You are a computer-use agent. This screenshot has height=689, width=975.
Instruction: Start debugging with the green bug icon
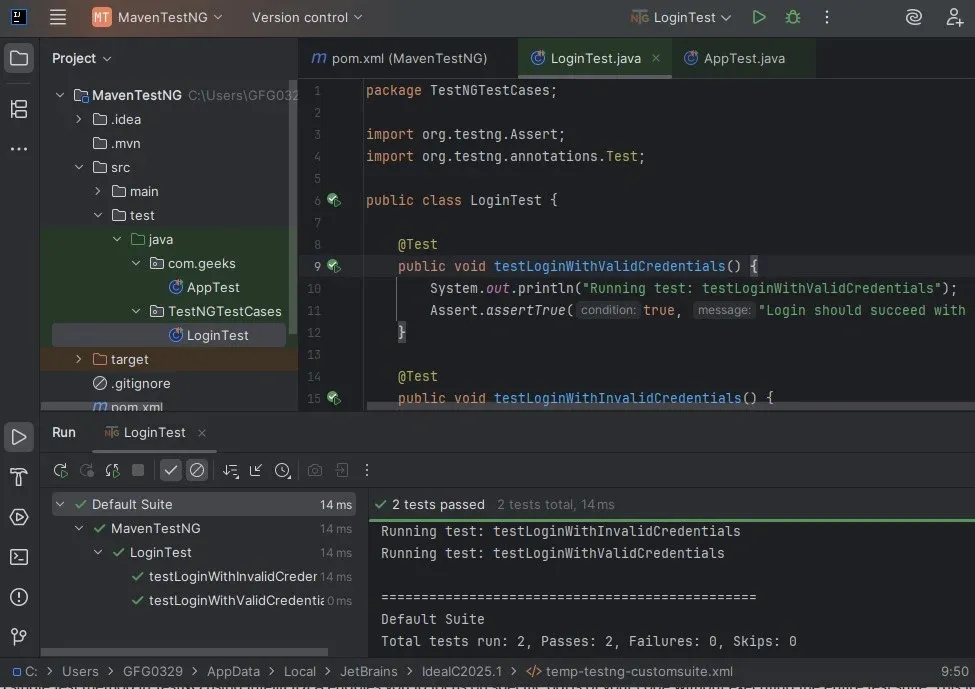[793, 17]
